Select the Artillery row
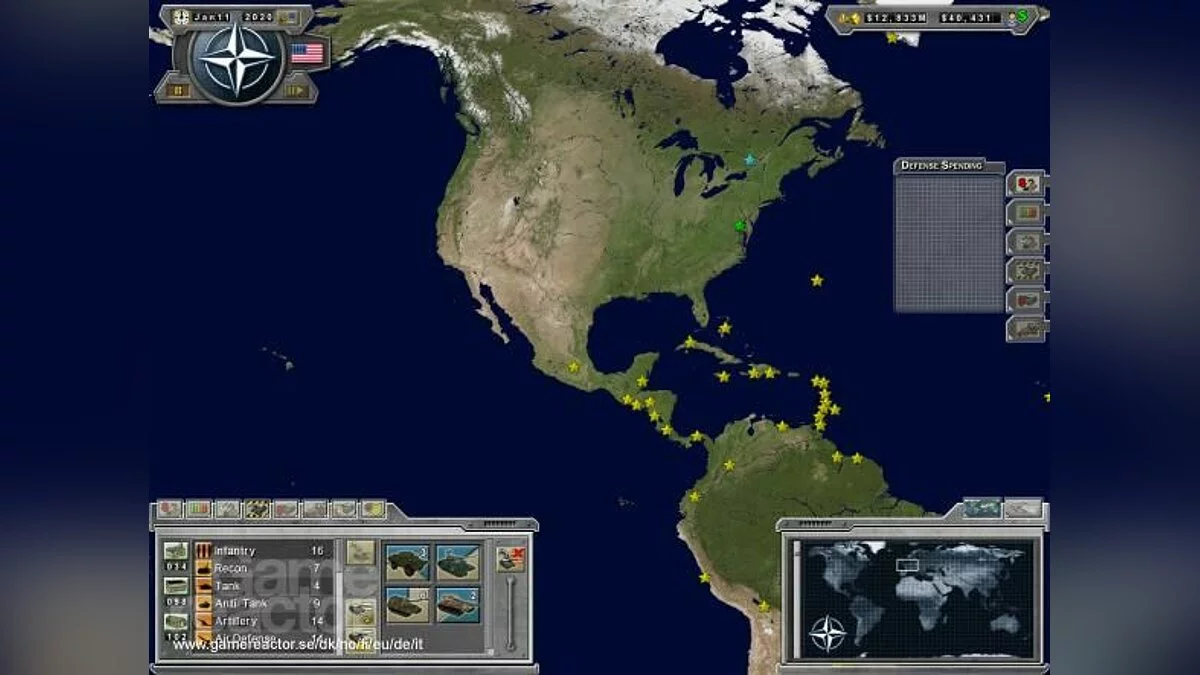 (x=264, y=621)
